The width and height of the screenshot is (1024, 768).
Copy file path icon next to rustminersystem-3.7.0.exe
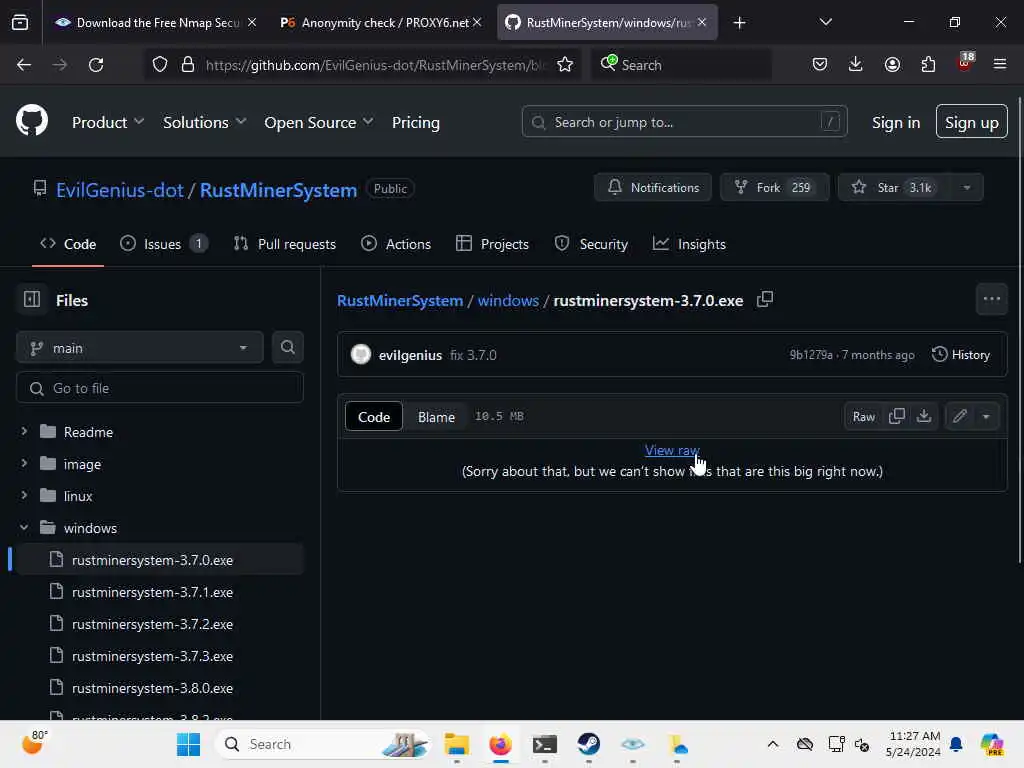(765, 300)
